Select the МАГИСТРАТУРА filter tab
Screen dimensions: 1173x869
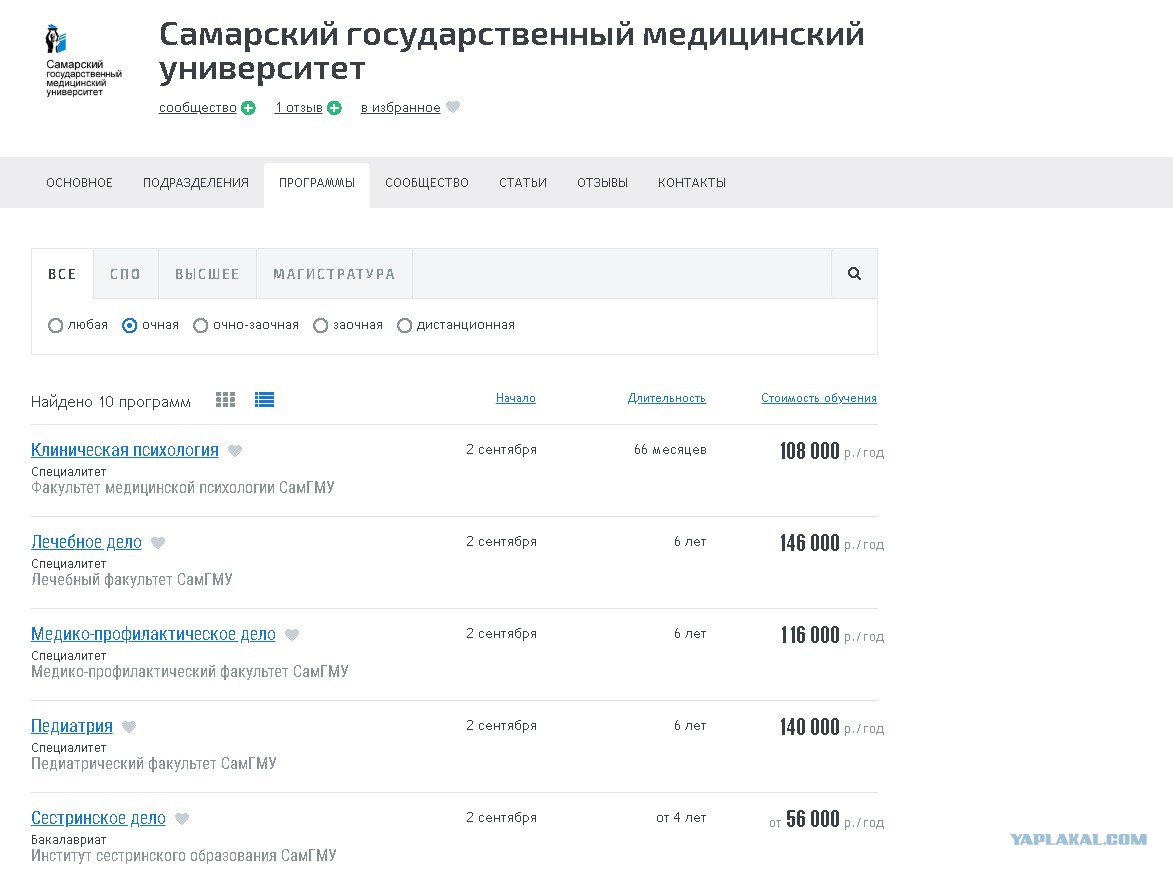tap(334, 274)
